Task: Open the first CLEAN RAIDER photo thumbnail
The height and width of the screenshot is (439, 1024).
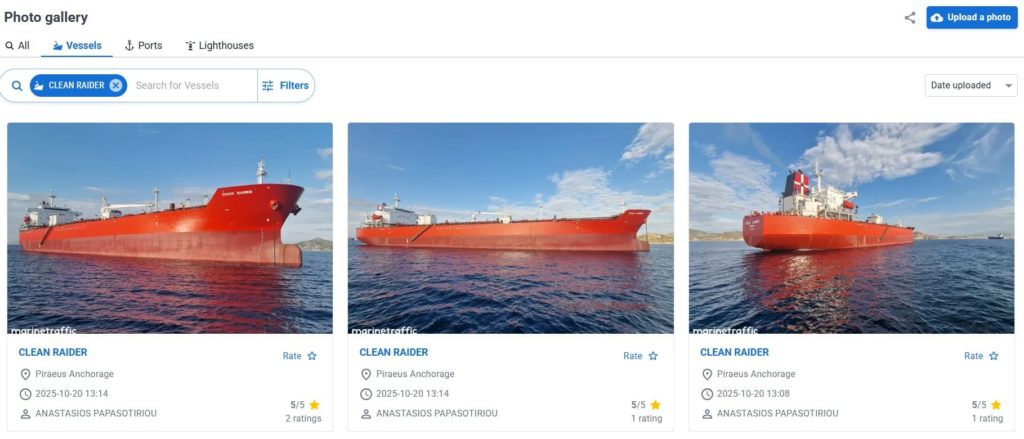Action: (x=170, y=227)
